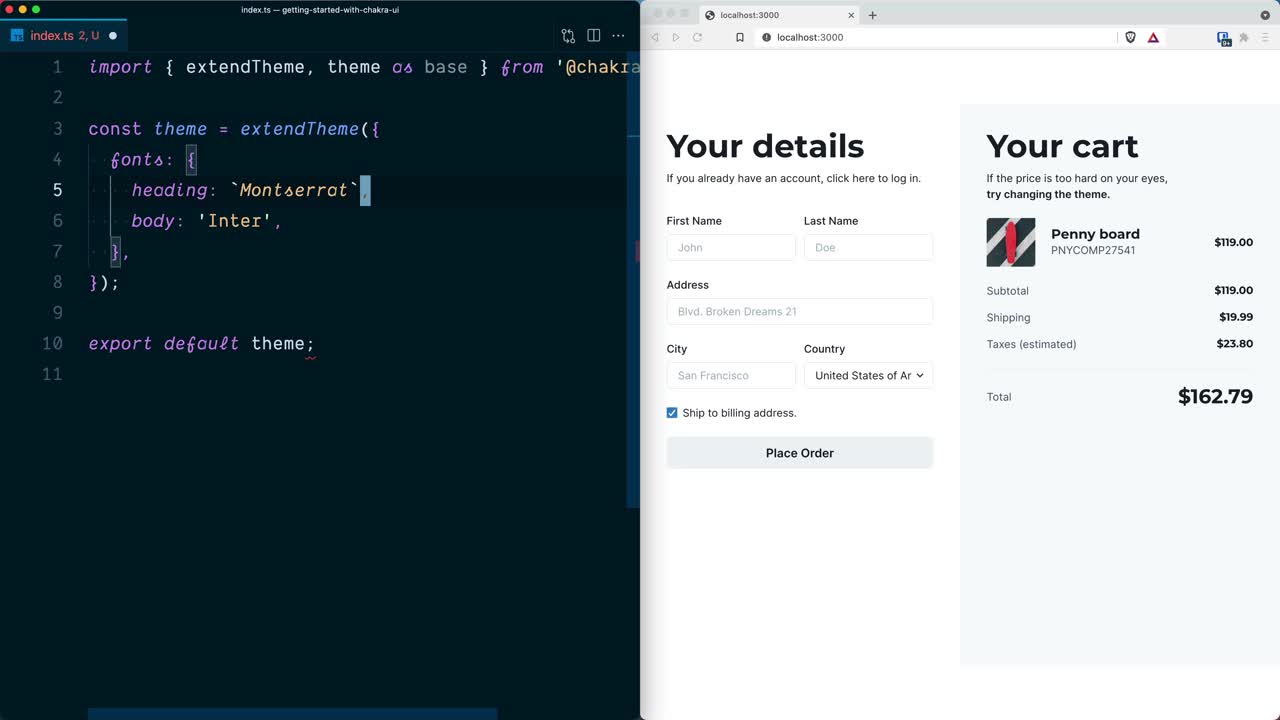This screenshot has height=720, width=1280.
Task: Reload the localhost page
Action: click(697, 37)
